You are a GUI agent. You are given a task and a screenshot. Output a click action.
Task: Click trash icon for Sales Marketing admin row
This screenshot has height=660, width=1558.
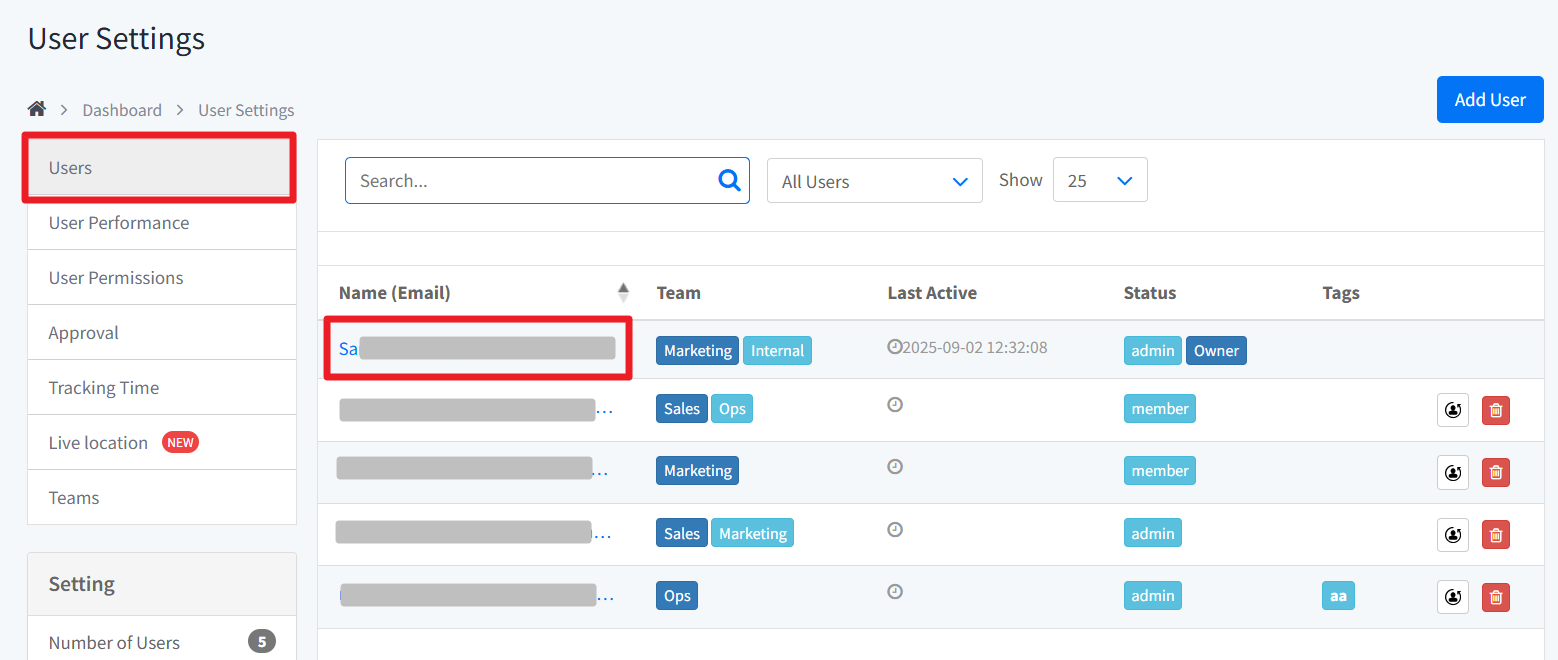(1495, 535)
